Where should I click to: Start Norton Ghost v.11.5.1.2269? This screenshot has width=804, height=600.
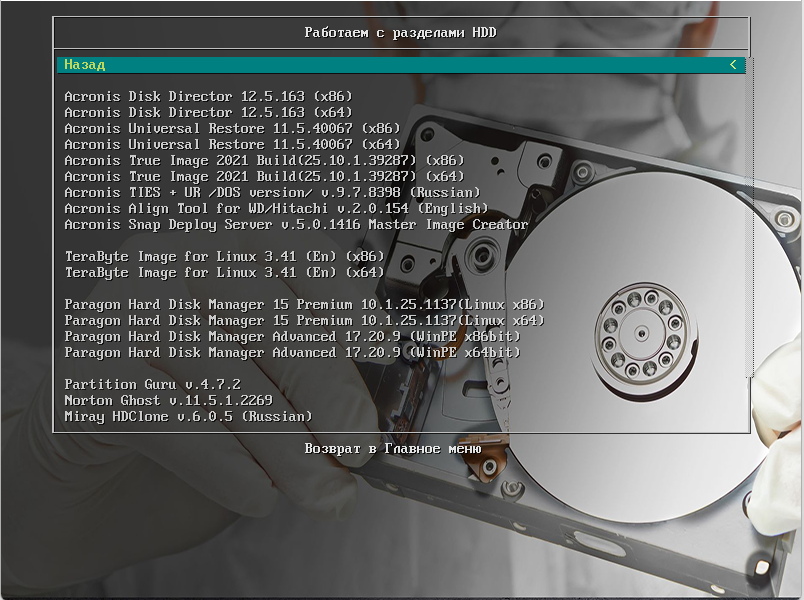[168, 401]
